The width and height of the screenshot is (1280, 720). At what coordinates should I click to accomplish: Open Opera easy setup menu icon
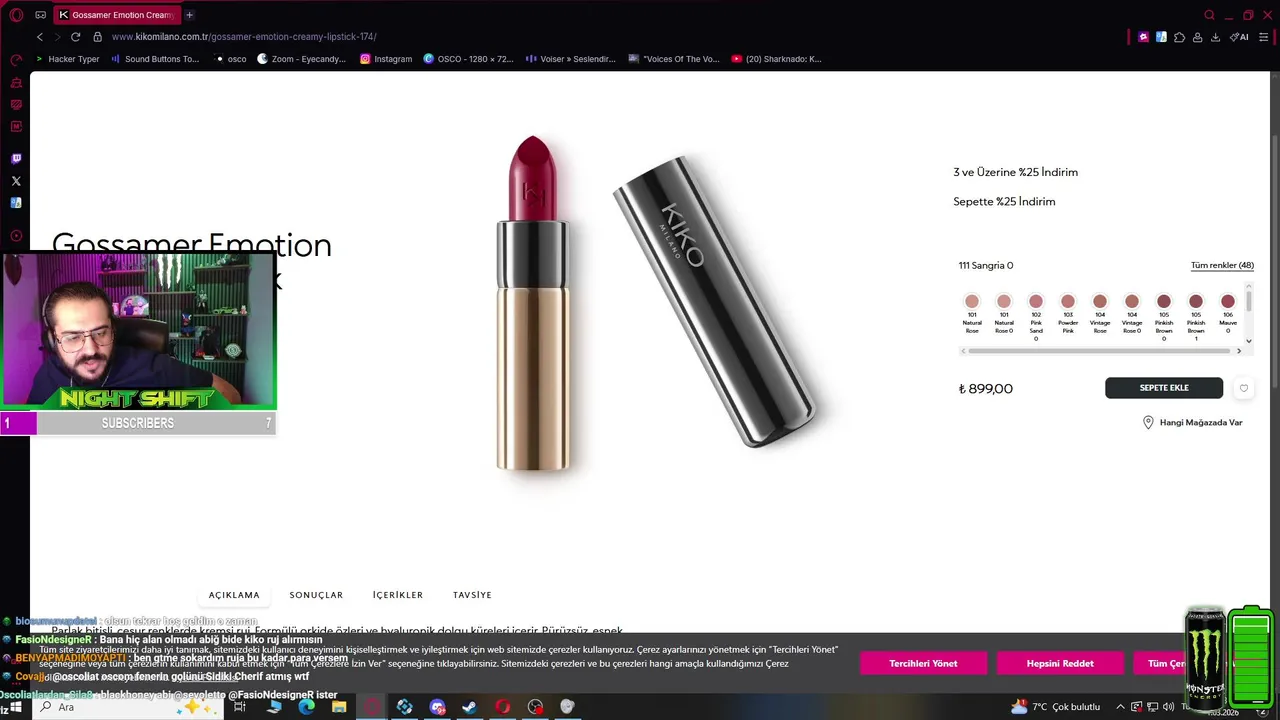pyautogui.click(x=1264, y=37)
